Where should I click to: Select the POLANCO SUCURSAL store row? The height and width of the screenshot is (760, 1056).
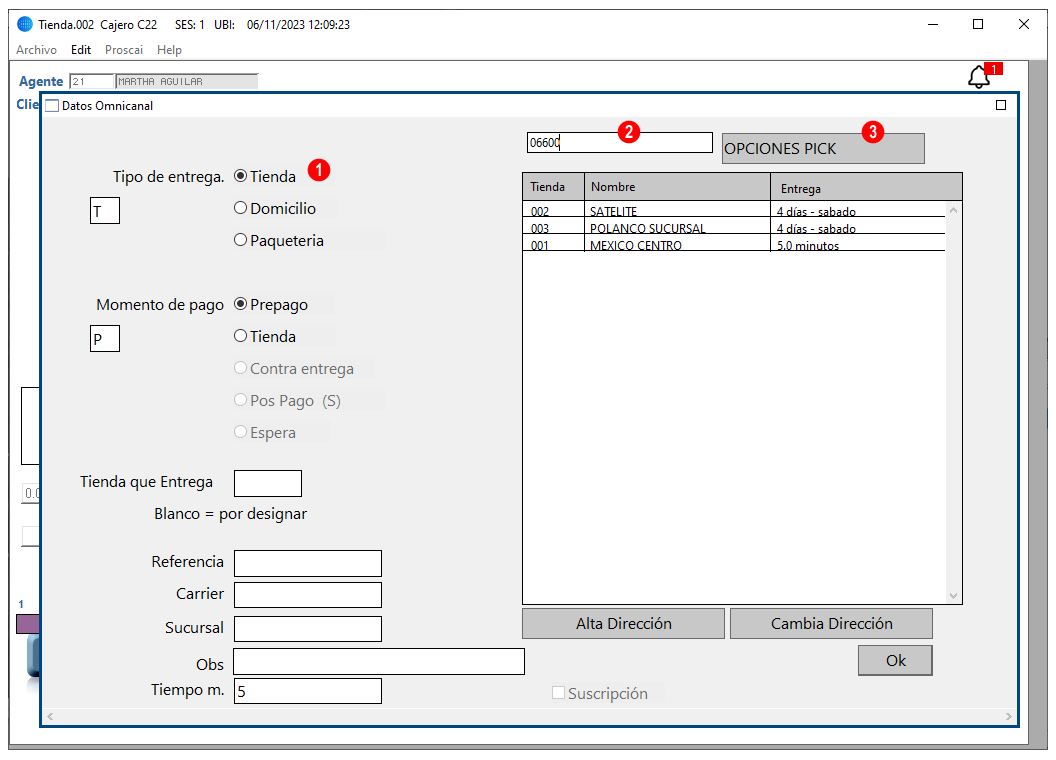(734, 226)
